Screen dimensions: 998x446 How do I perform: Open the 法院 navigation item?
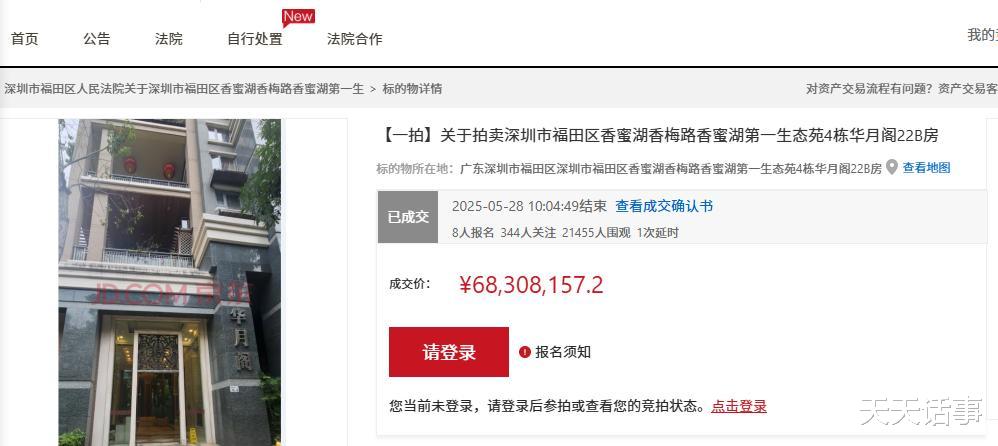[x=169, y=39]
